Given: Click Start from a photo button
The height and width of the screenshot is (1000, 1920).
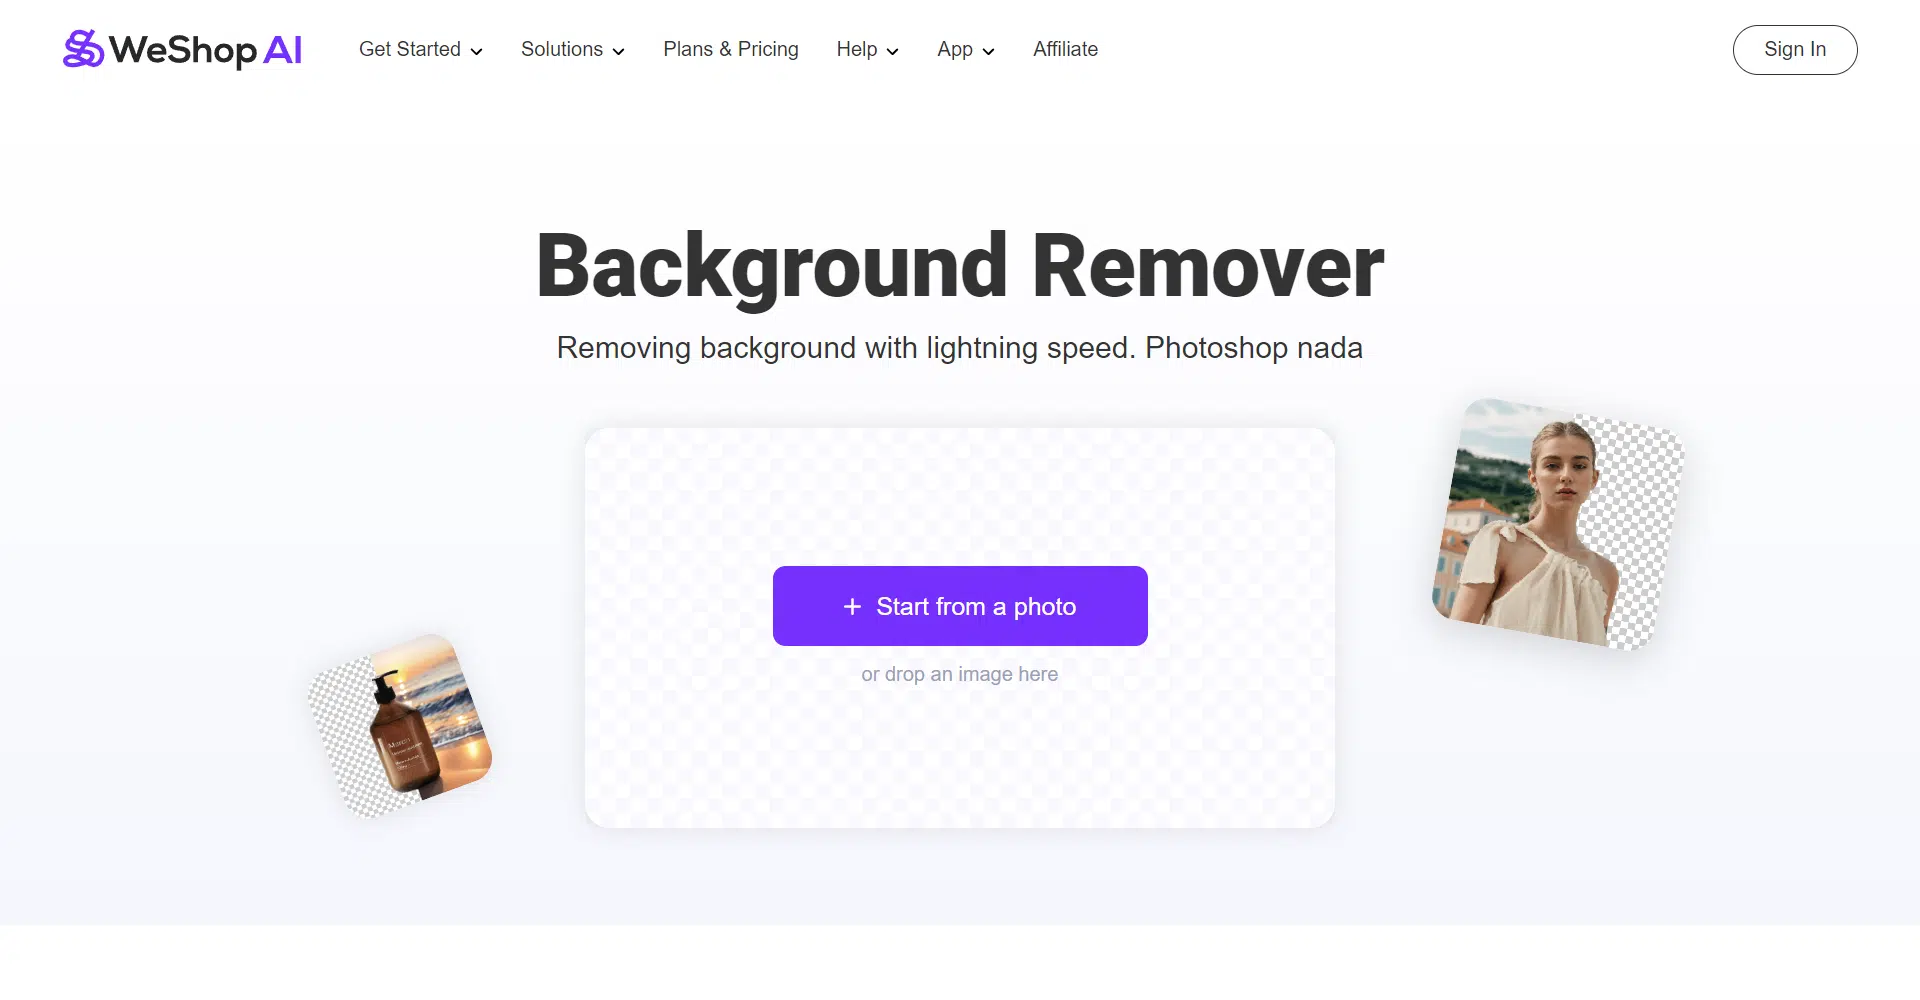Looking at the screenshot, I should click(x=960, y=606).
